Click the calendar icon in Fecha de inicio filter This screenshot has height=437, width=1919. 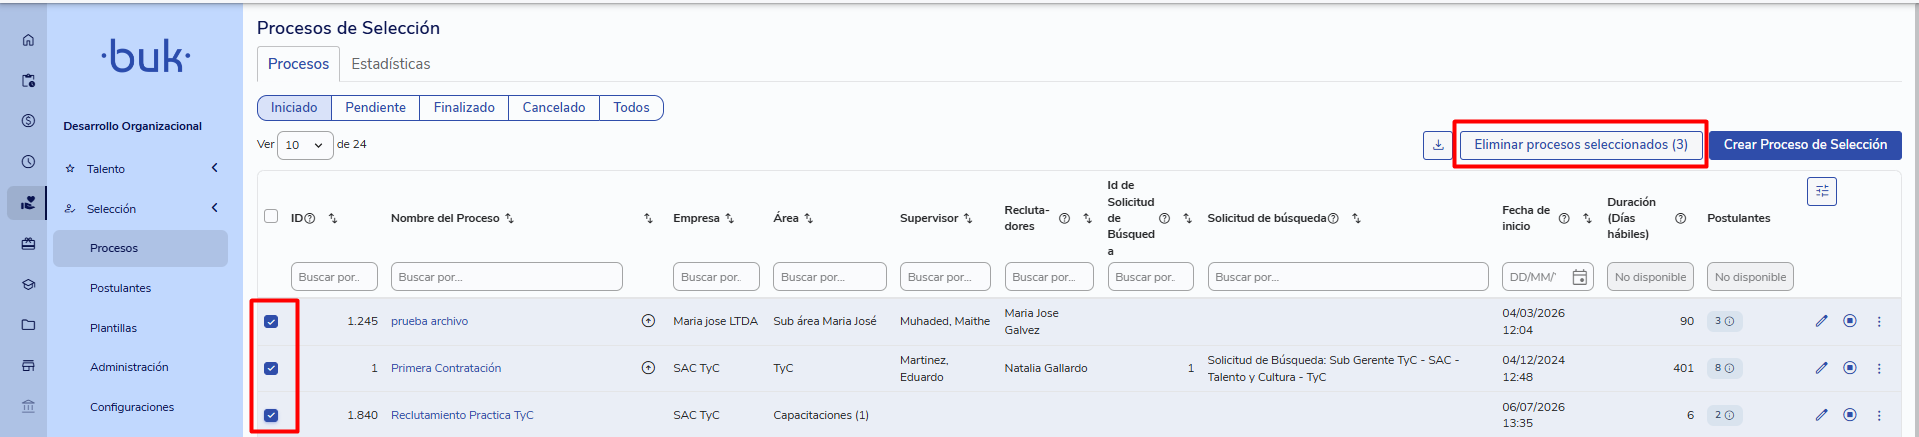tap(1580, 277)
